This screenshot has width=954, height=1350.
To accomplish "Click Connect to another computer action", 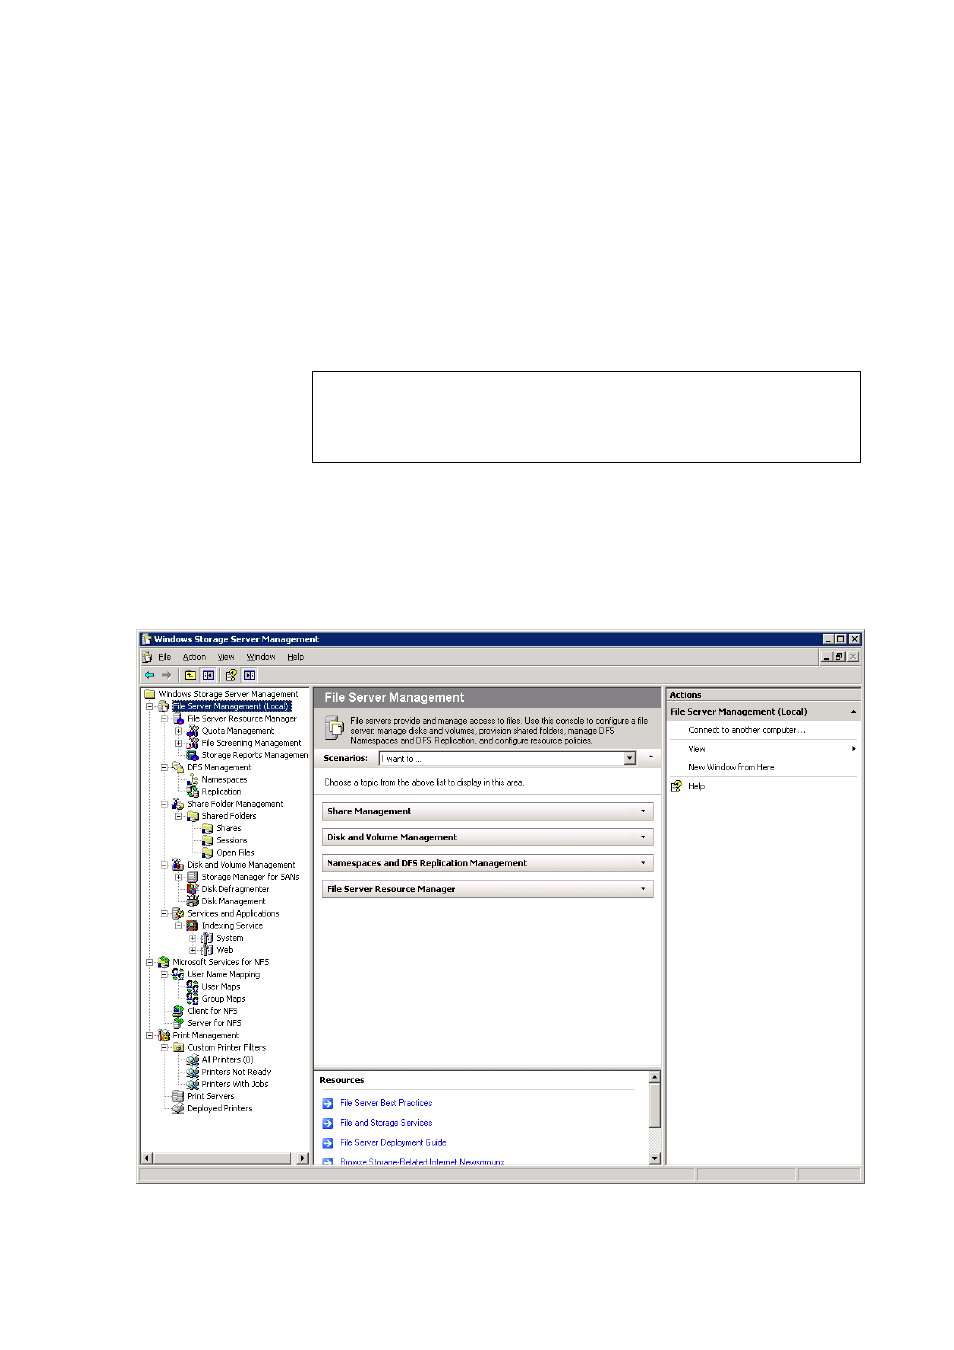I will point(746,730).
